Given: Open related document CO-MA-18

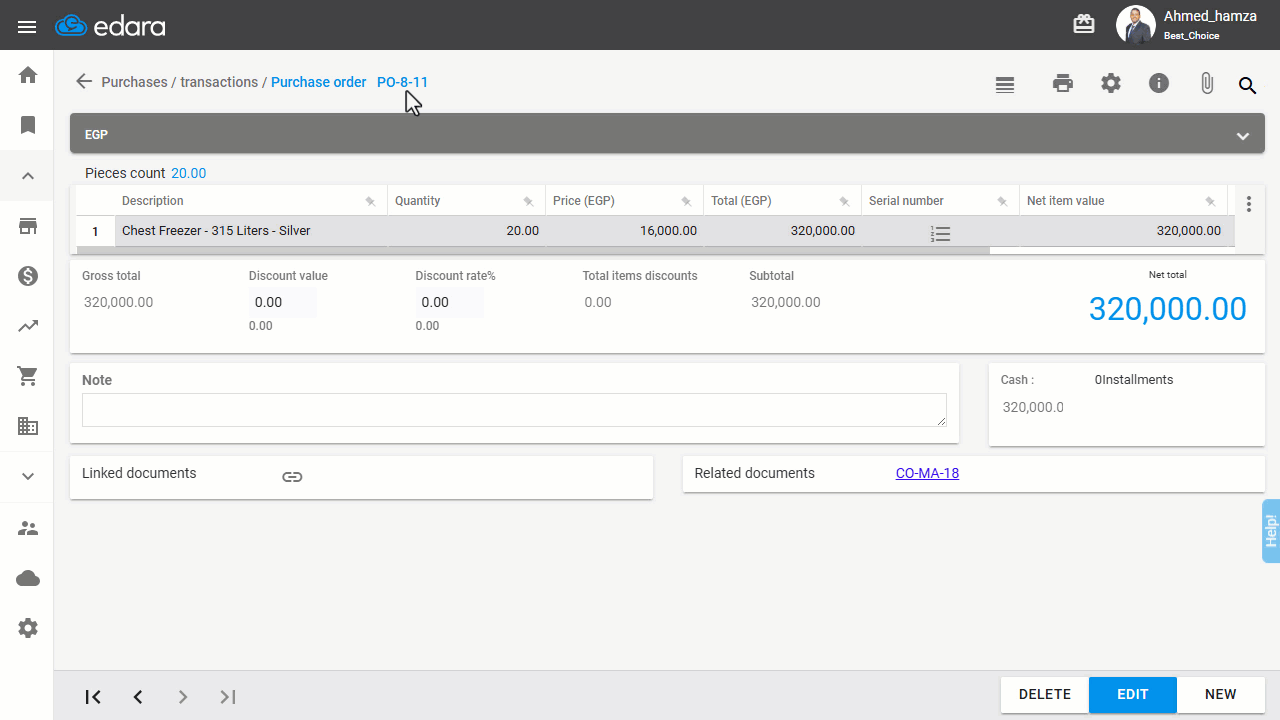Looking at the screenshot, I should click(x=927, y=473).
